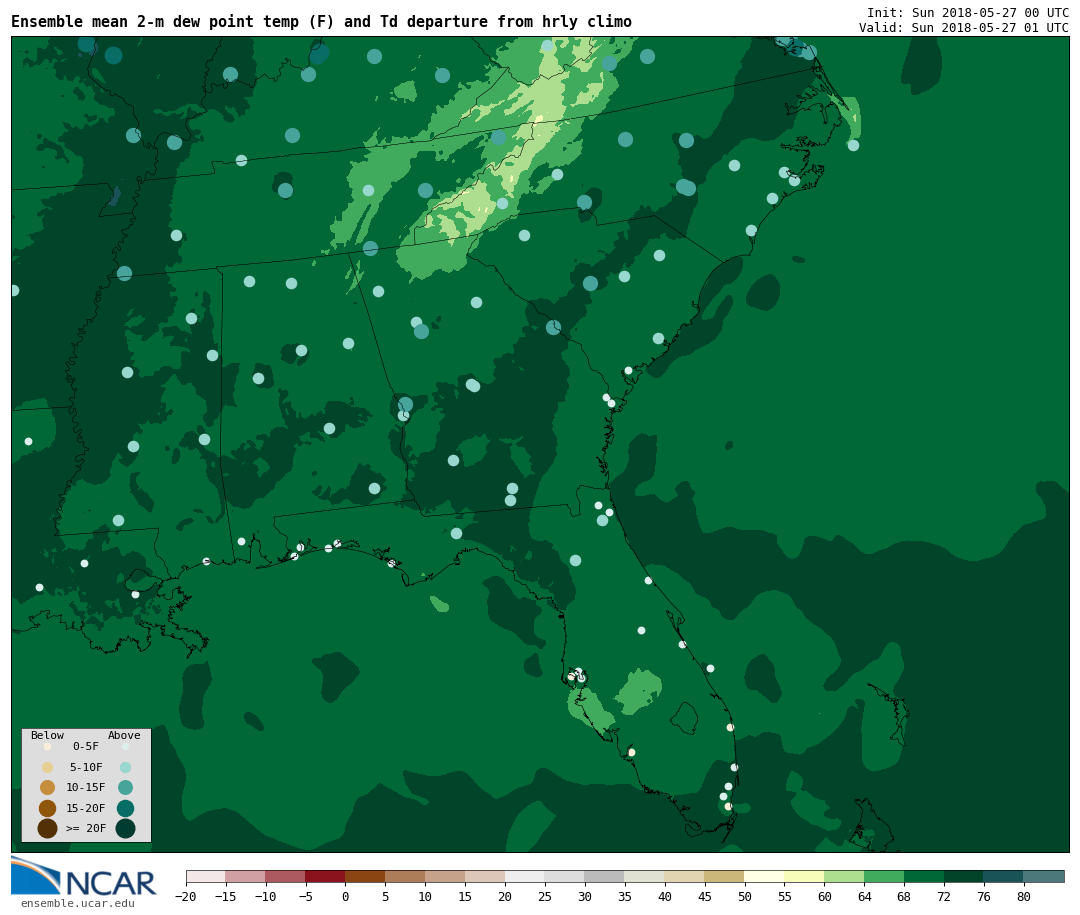Click the '64' colorbar tick label

[x=864, y=897]
